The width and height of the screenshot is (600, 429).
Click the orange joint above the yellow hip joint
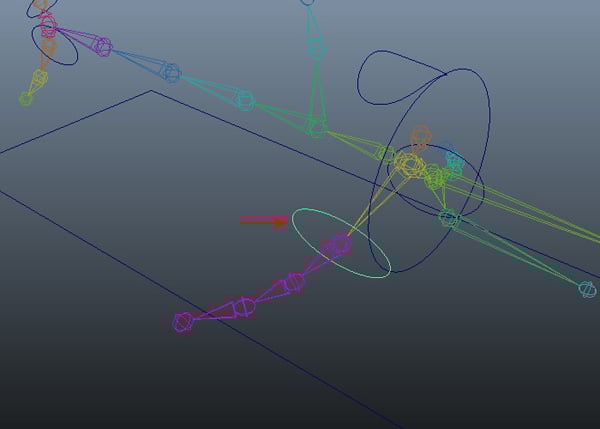point(421,137)
